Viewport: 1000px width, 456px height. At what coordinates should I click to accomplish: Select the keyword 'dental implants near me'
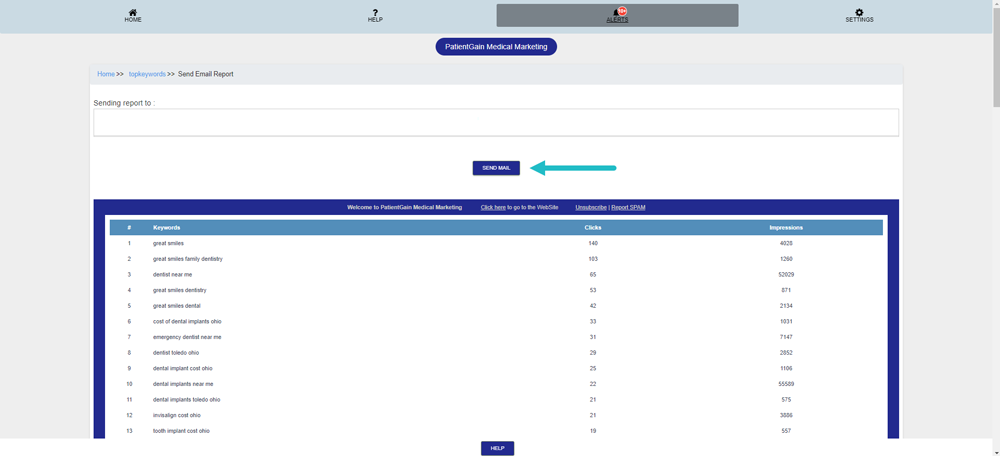(183, 384)
